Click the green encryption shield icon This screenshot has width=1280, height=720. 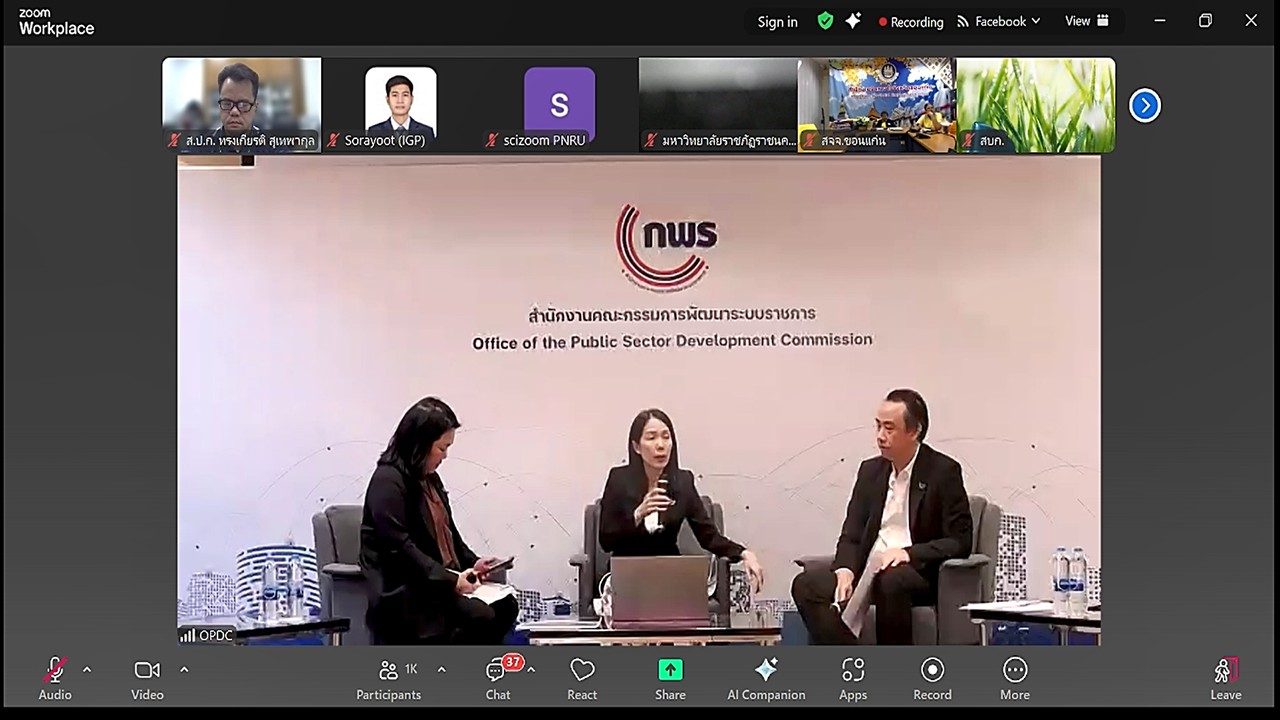tap(825, 21)
